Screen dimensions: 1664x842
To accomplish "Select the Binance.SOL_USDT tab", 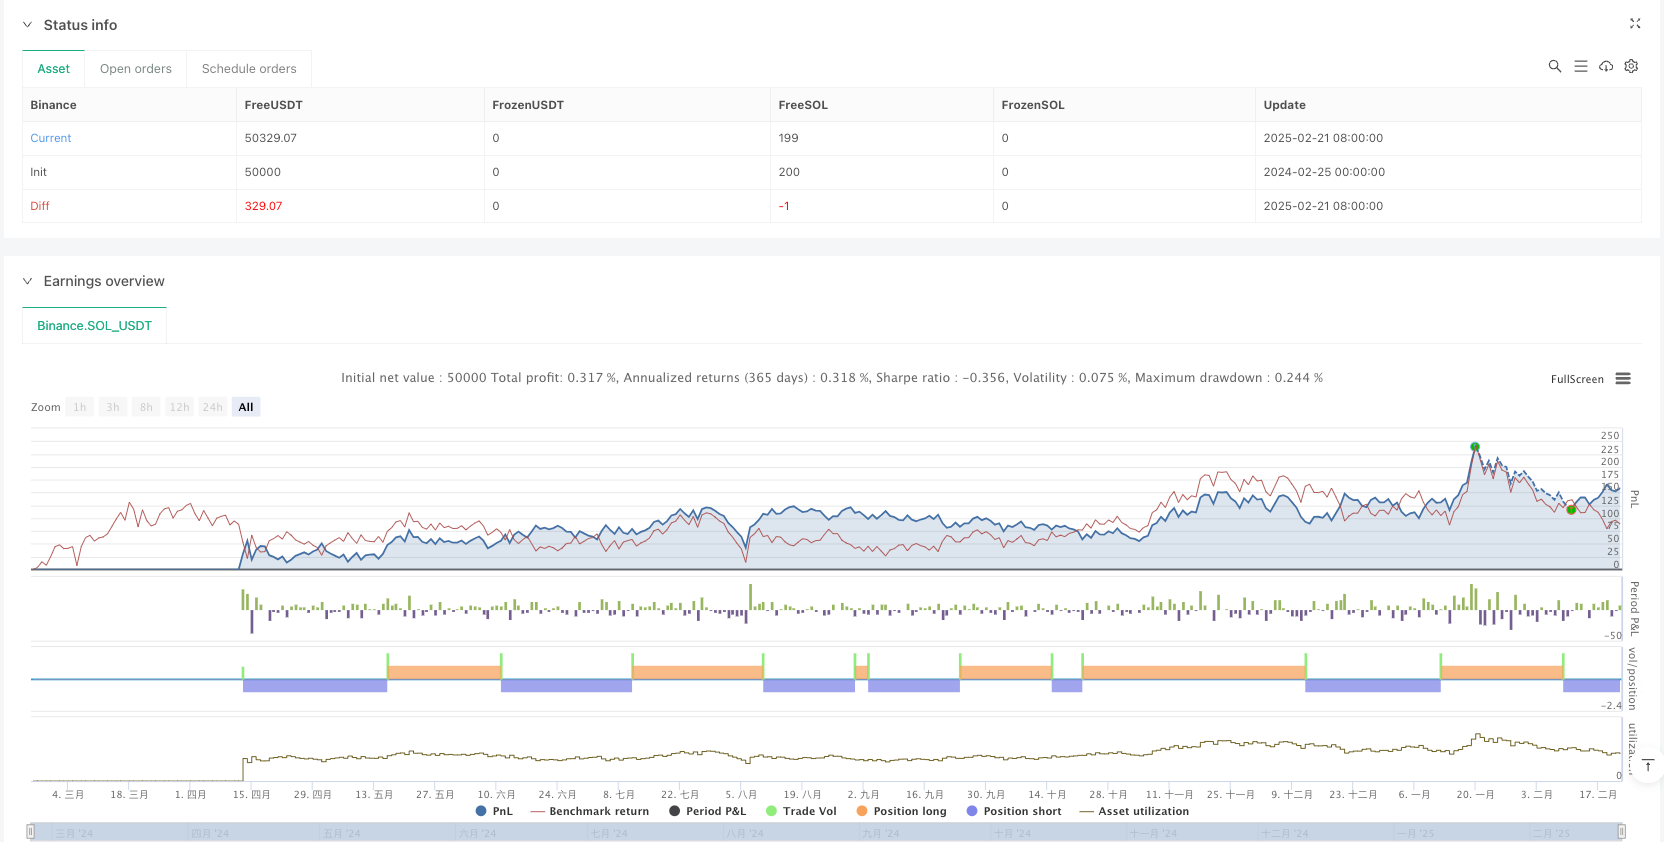I will coord(95,326).
